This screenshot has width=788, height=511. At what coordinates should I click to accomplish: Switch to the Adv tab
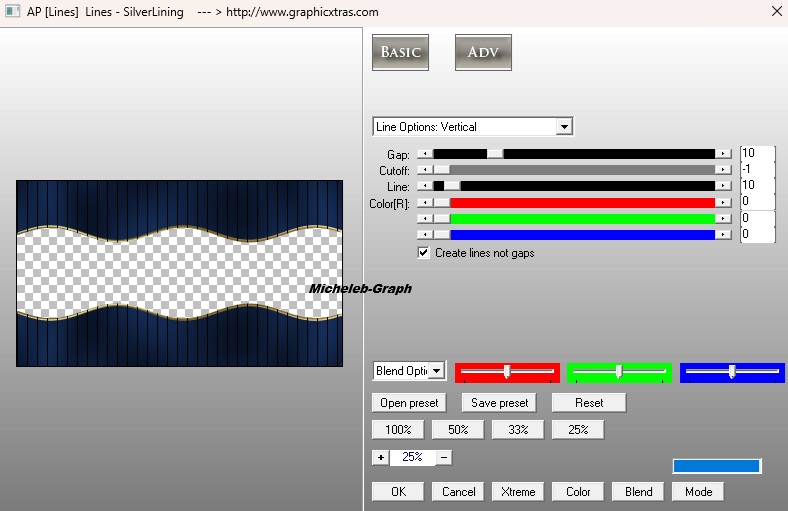click(x=483, y=52)
